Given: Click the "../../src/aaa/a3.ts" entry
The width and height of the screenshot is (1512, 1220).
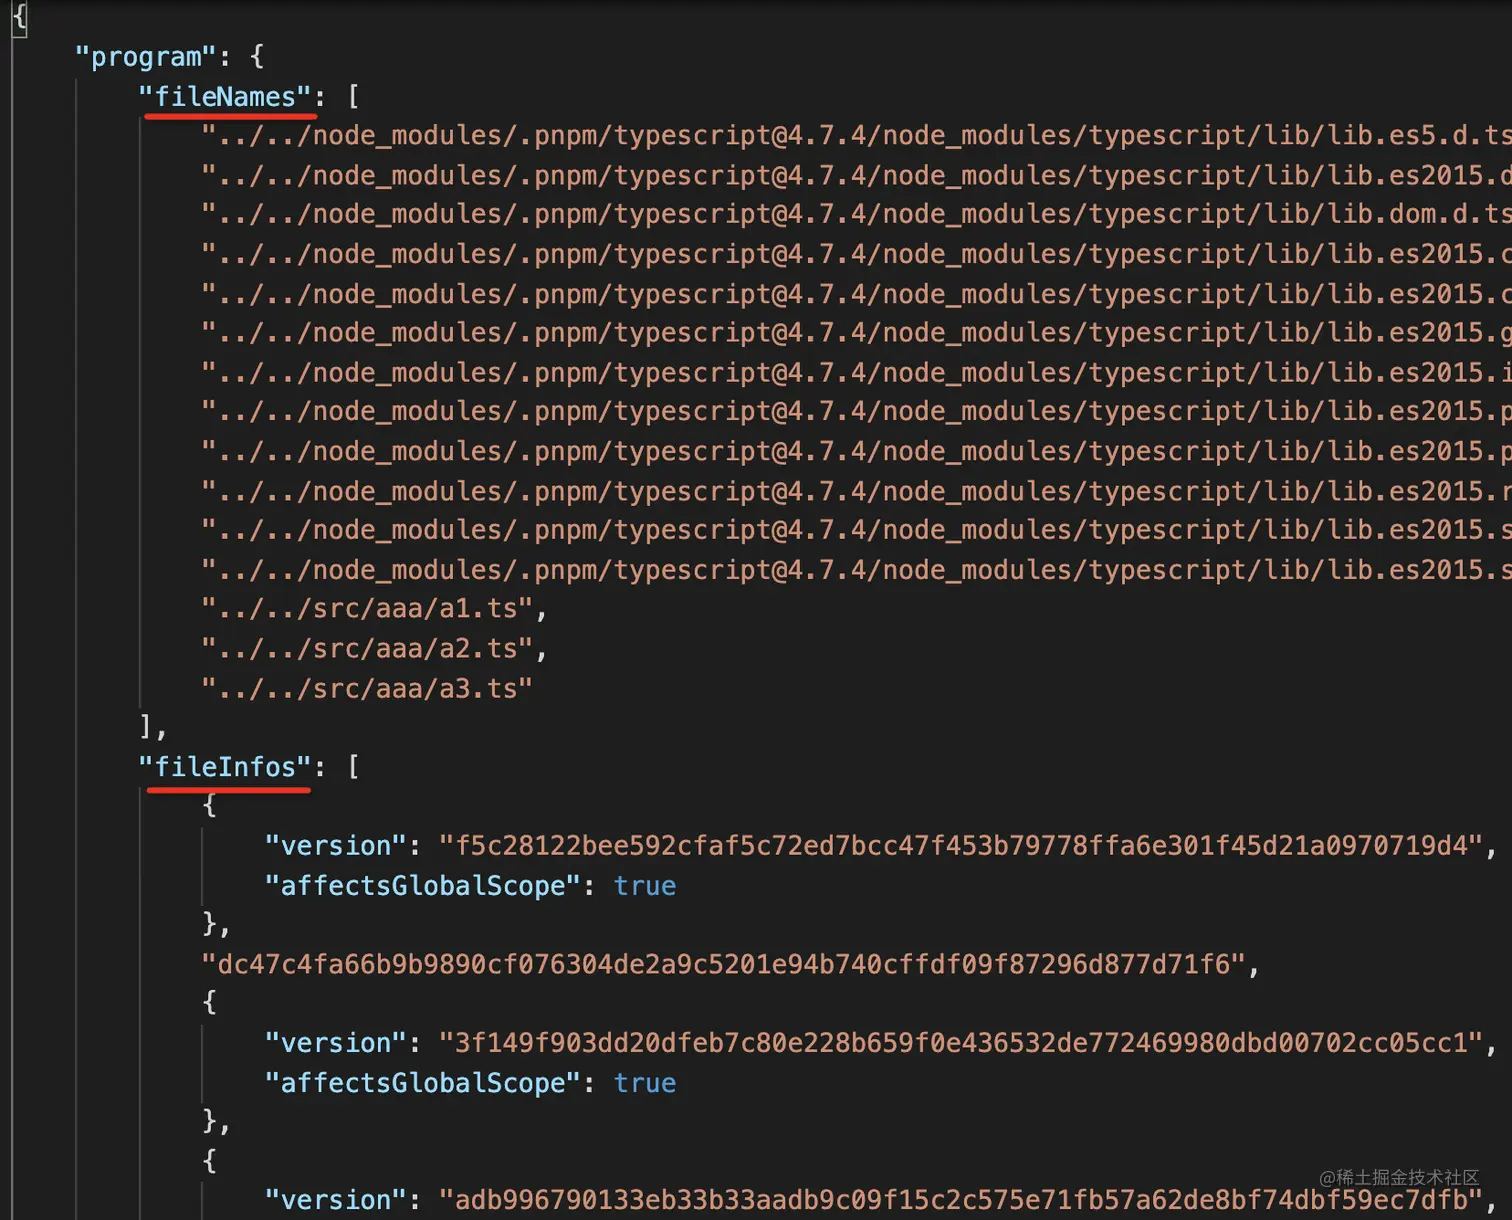Looking at the screenshot, I should pyautogui.click(x=367, y=689).
